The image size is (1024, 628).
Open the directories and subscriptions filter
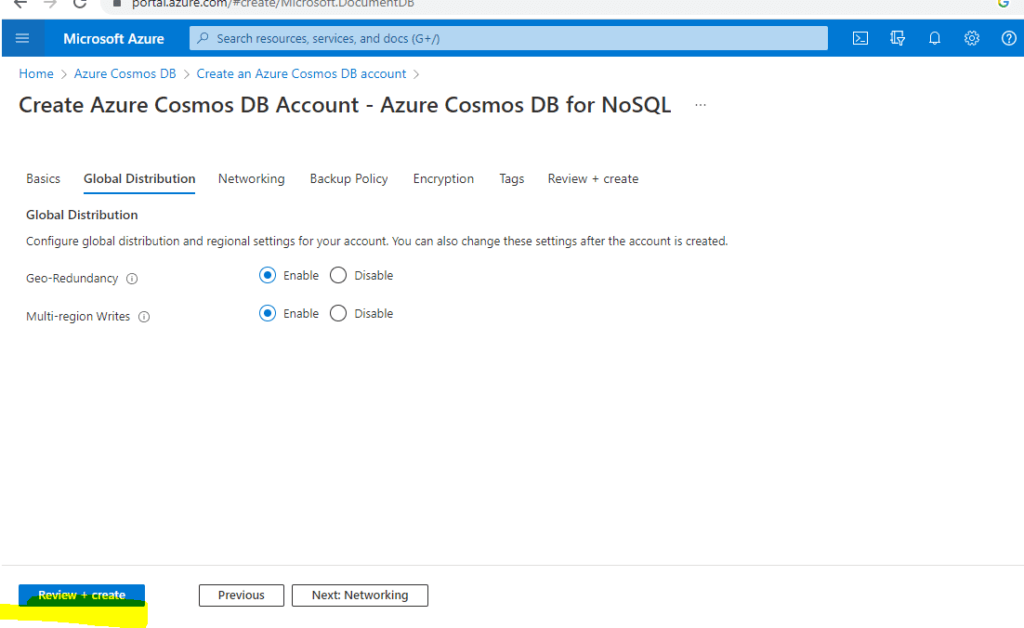click(x=897, y=38)
